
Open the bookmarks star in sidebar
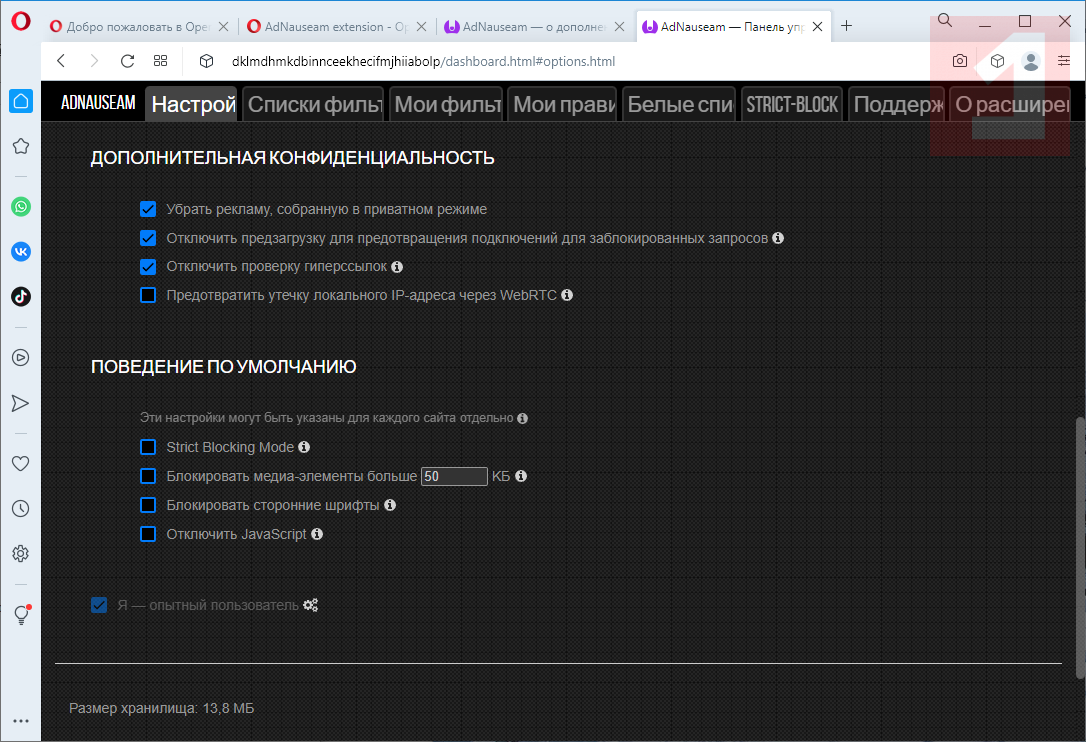pyautogui.click(x=21, y=146)
